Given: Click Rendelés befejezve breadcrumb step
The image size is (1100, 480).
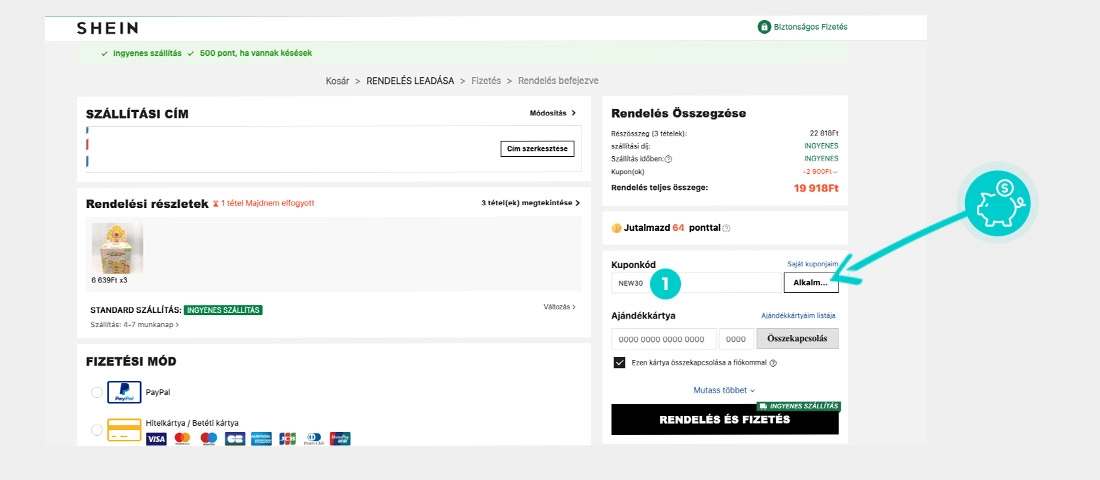Looking at the screenshot, I should [x=558, y=81].
